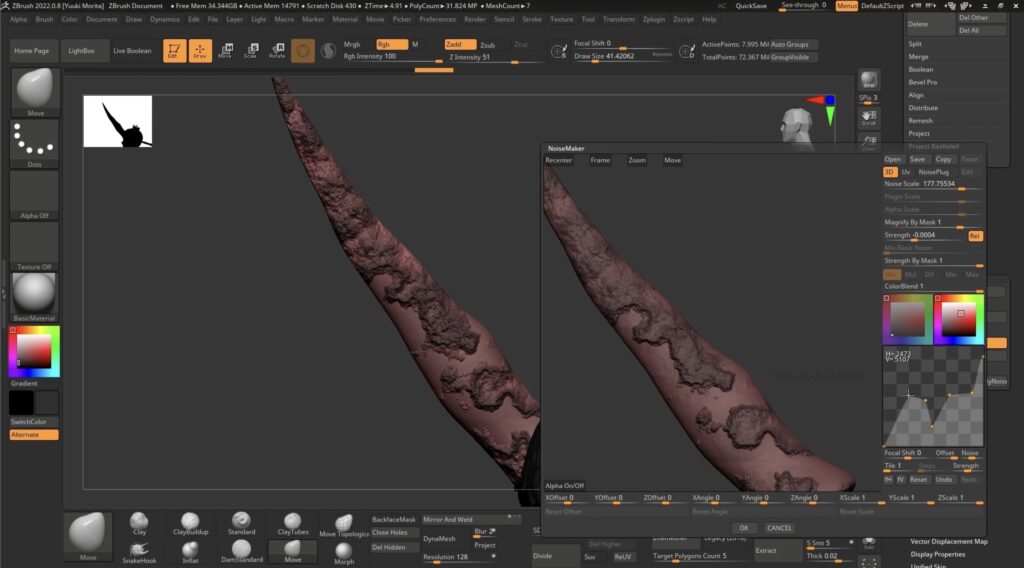Click the Move transform icon in toolbar
Screen dimensions: 1024x568
(225, 50)
